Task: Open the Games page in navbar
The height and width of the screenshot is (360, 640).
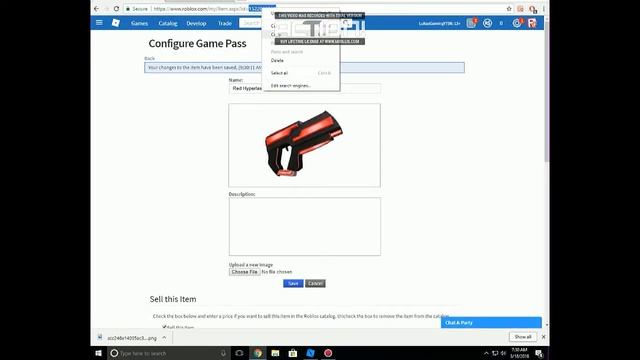Action: click(x=139, y=23)
